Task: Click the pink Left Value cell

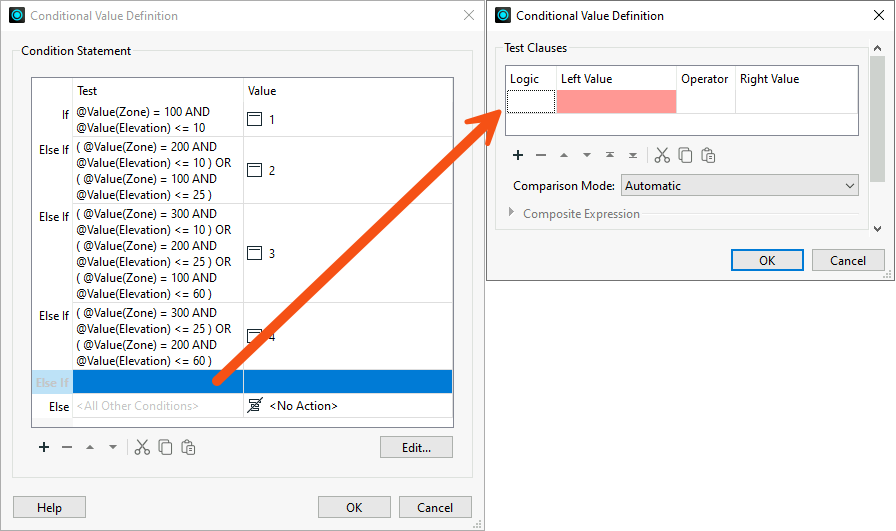Action: [x=616, y=101]
